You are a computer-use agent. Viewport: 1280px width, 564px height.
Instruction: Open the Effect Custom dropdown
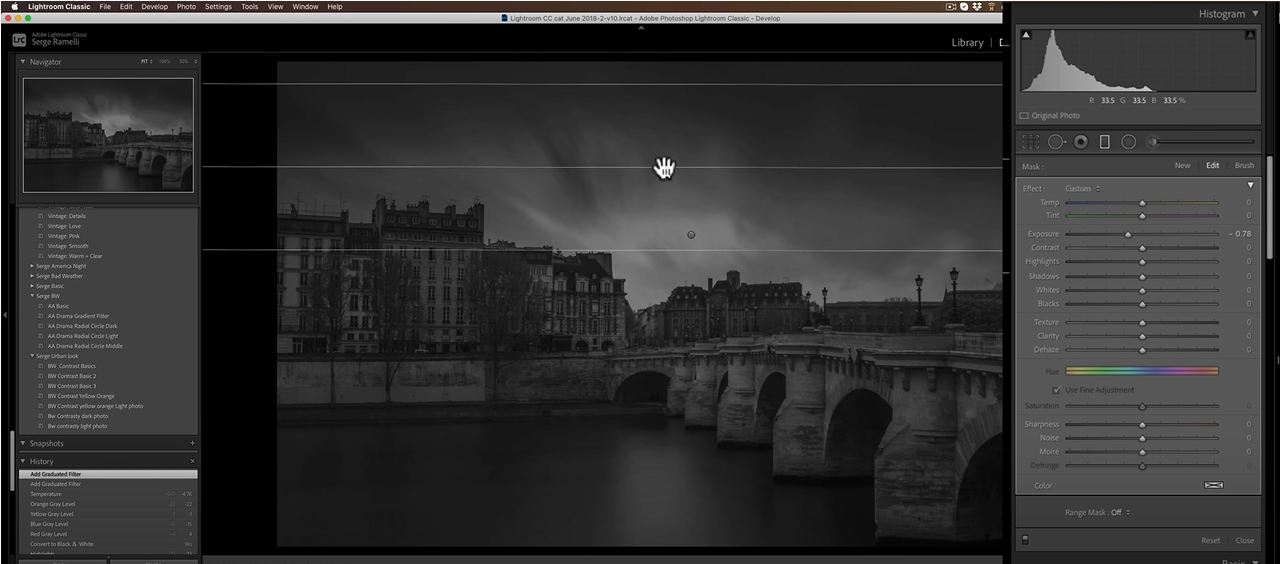pos(1082,188)
